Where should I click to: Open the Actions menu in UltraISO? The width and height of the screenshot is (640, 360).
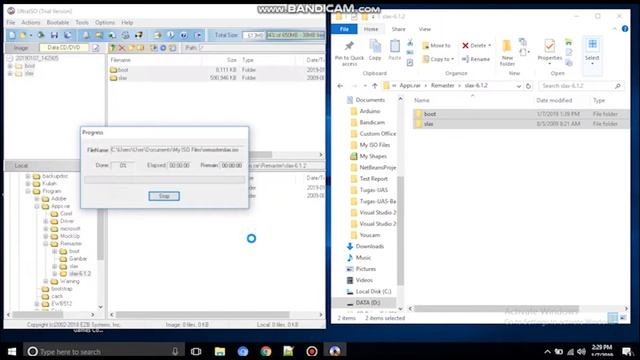[x=31, y=22]
